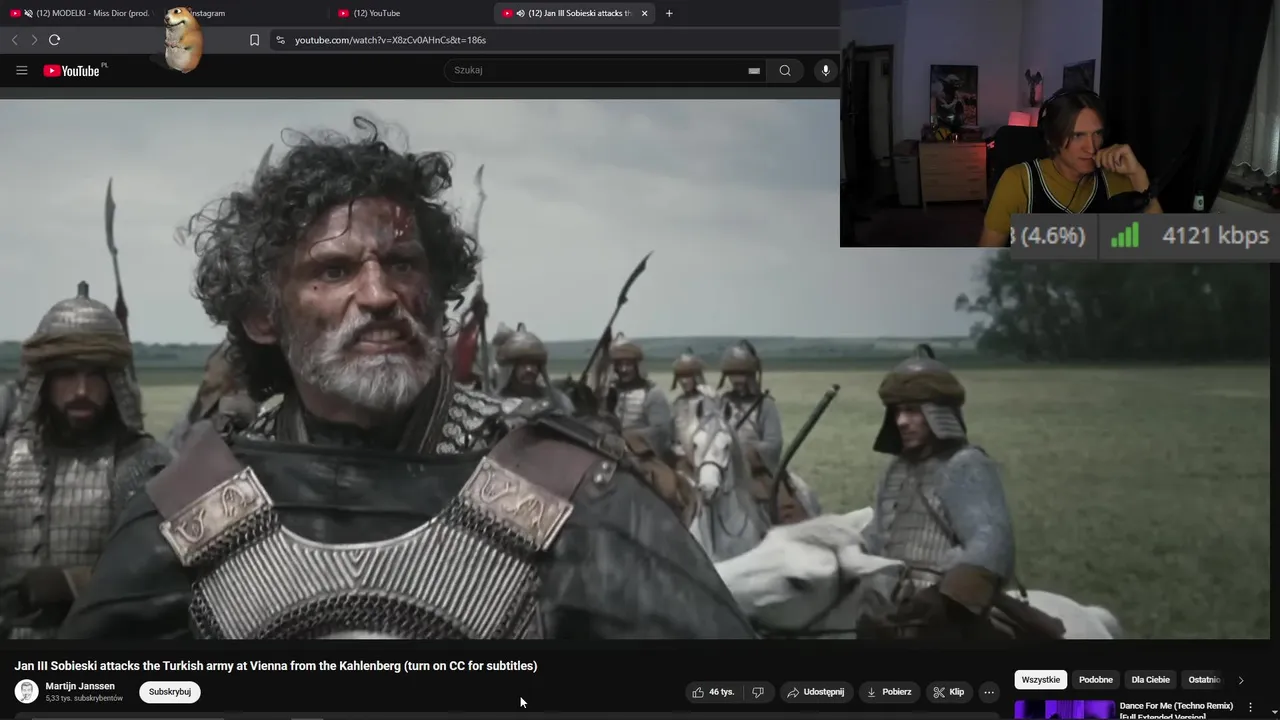Screen dimensions: 1280x720
Task: Click the search magnifier button
Action: 785,70
